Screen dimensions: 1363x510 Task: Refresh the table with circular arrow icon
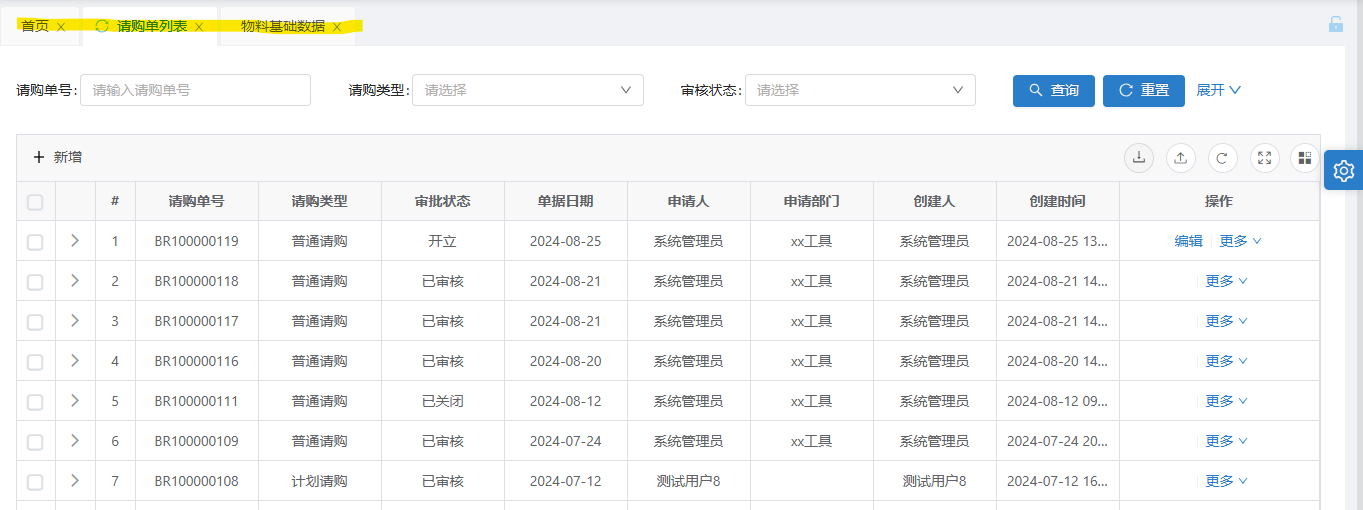pos(1222,157)
